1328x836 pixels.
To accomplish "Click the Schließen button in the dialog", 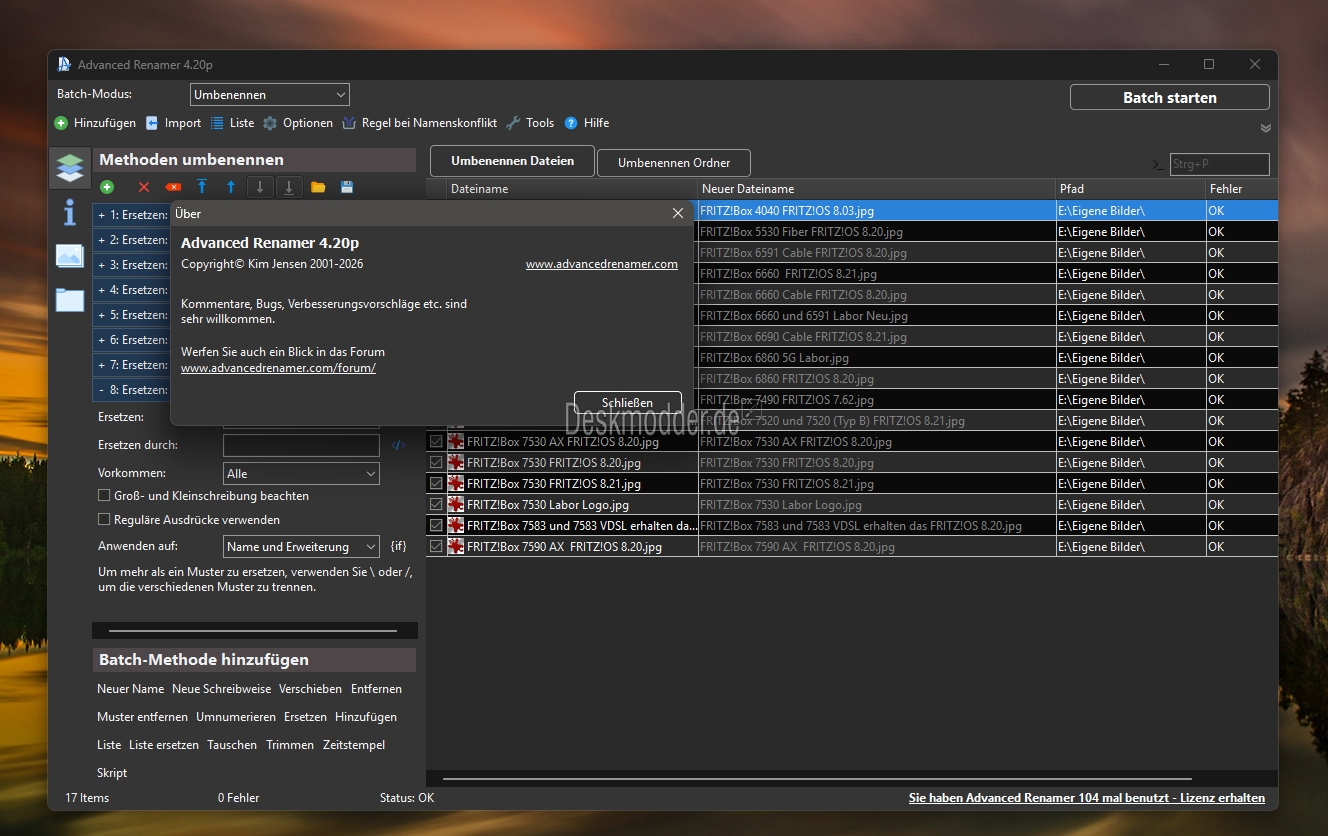I will tap(627, 403).
